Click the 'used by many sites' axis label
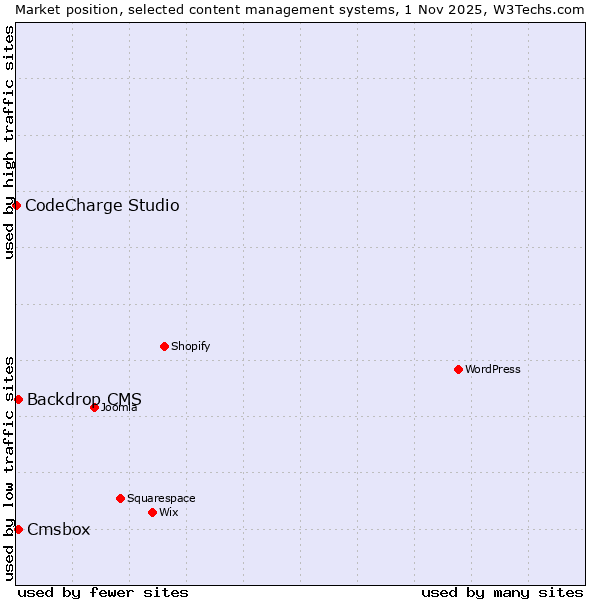The image size is (600, 600). pos(502,592)
